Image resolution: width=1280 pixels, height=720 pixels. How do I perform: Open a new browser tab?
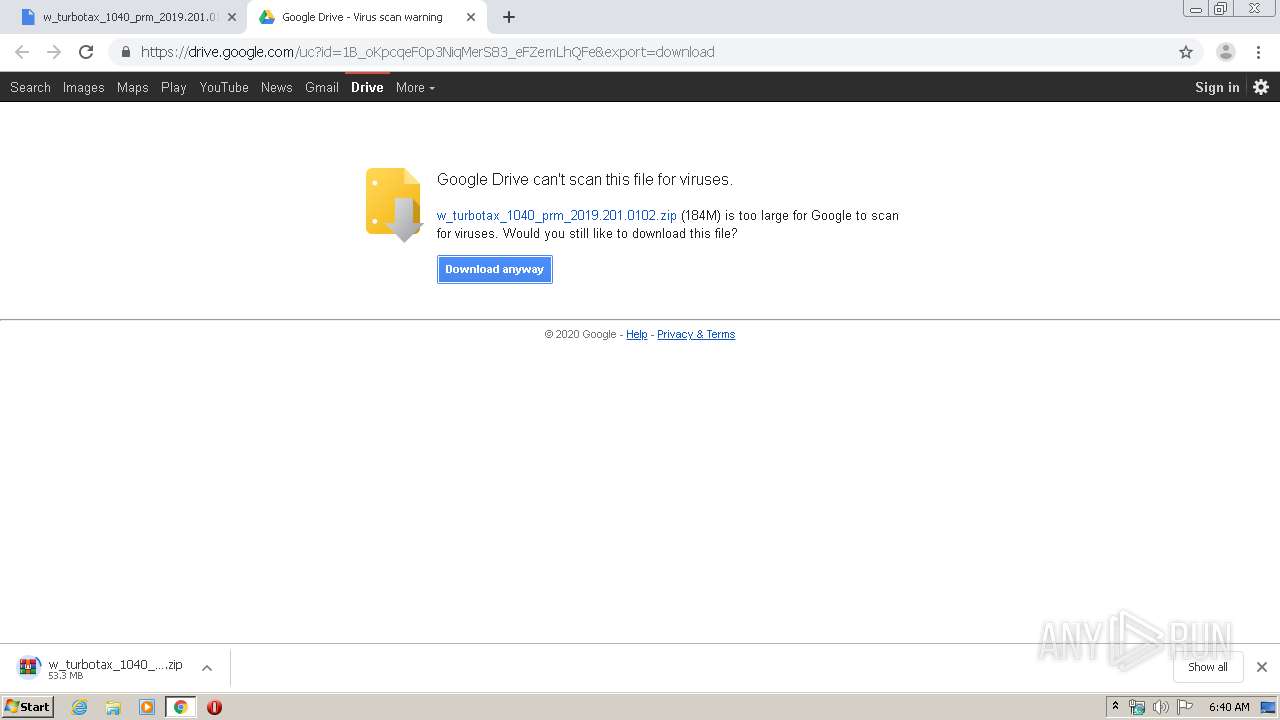509,17
